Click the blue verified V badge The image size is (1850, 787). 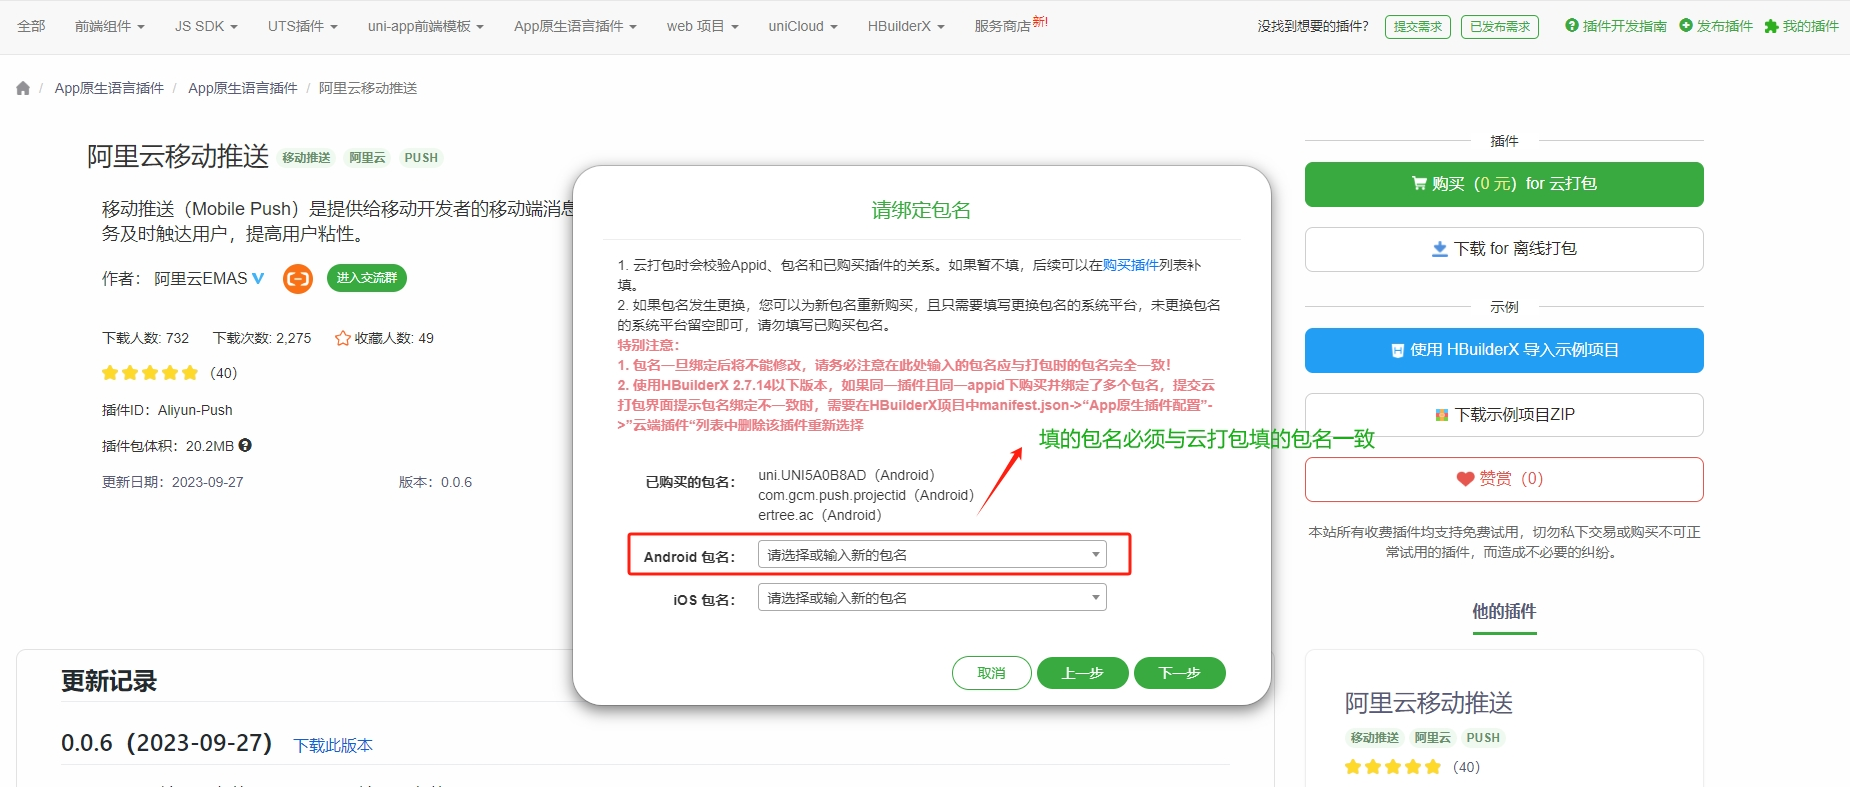pos(258,278)
